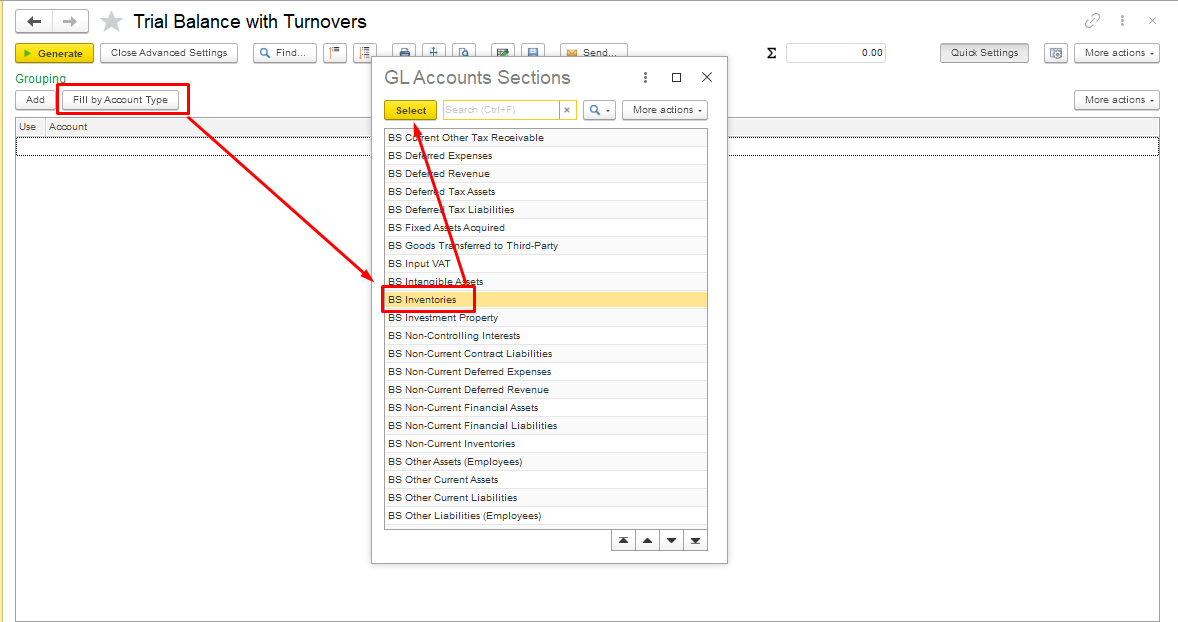Click the back arrow navigation button

(x=34, y=21)
